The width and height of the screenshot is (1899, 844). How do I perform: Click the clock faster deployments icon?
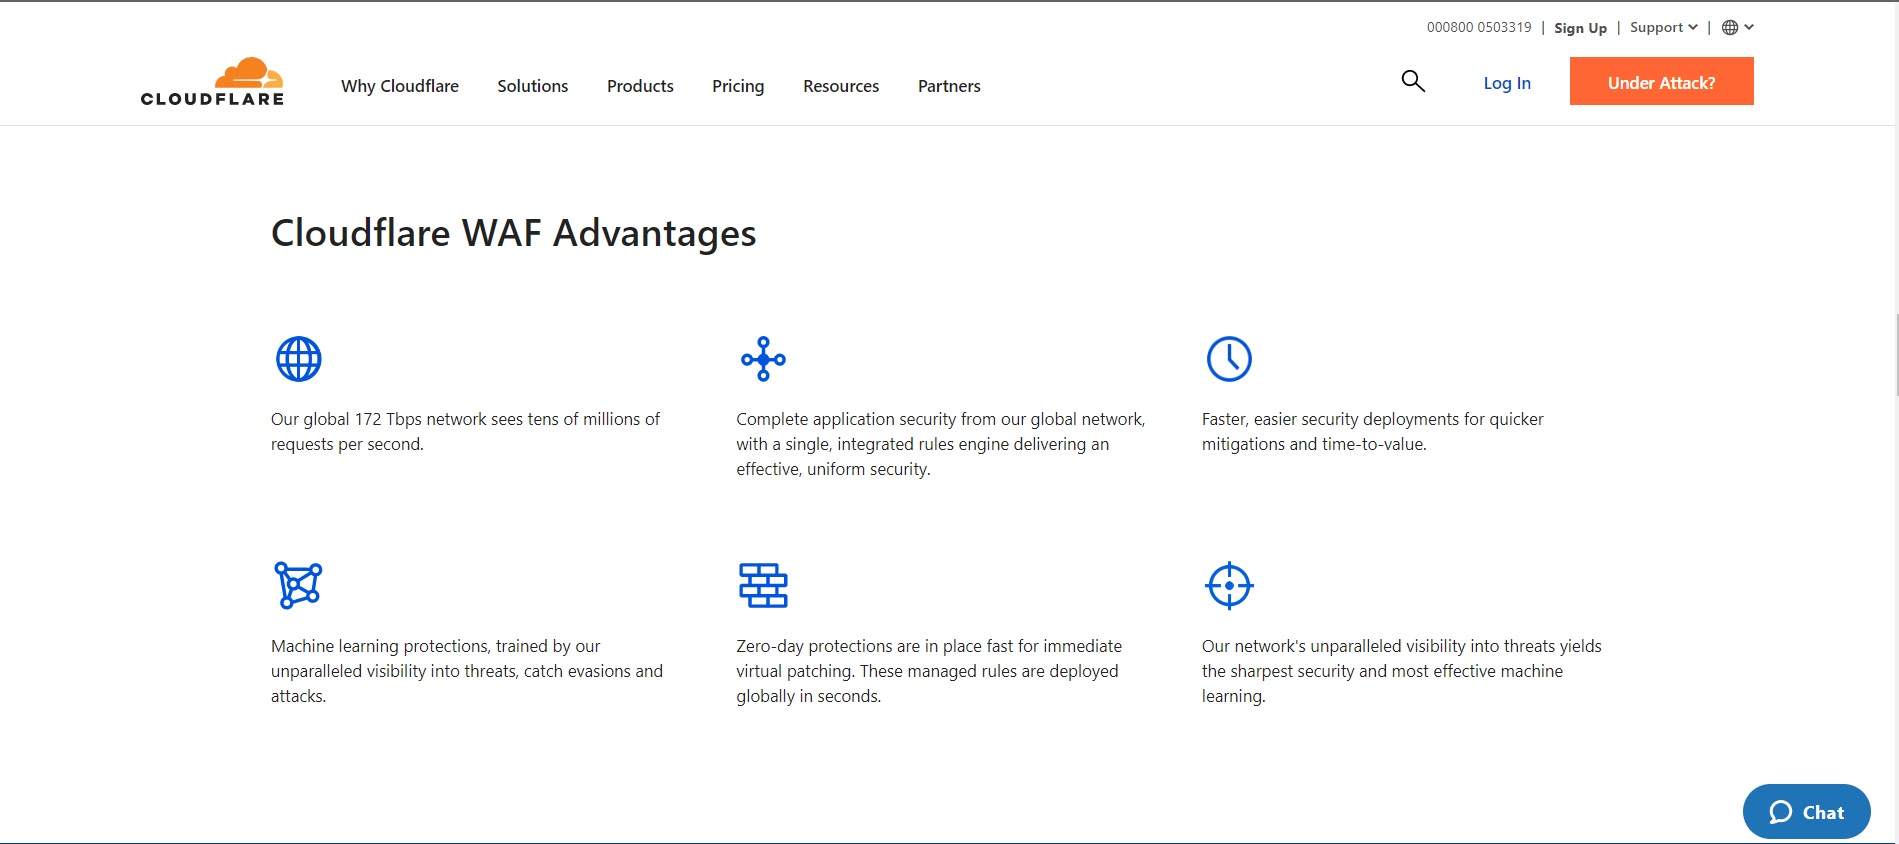(x=1229, y=359)
